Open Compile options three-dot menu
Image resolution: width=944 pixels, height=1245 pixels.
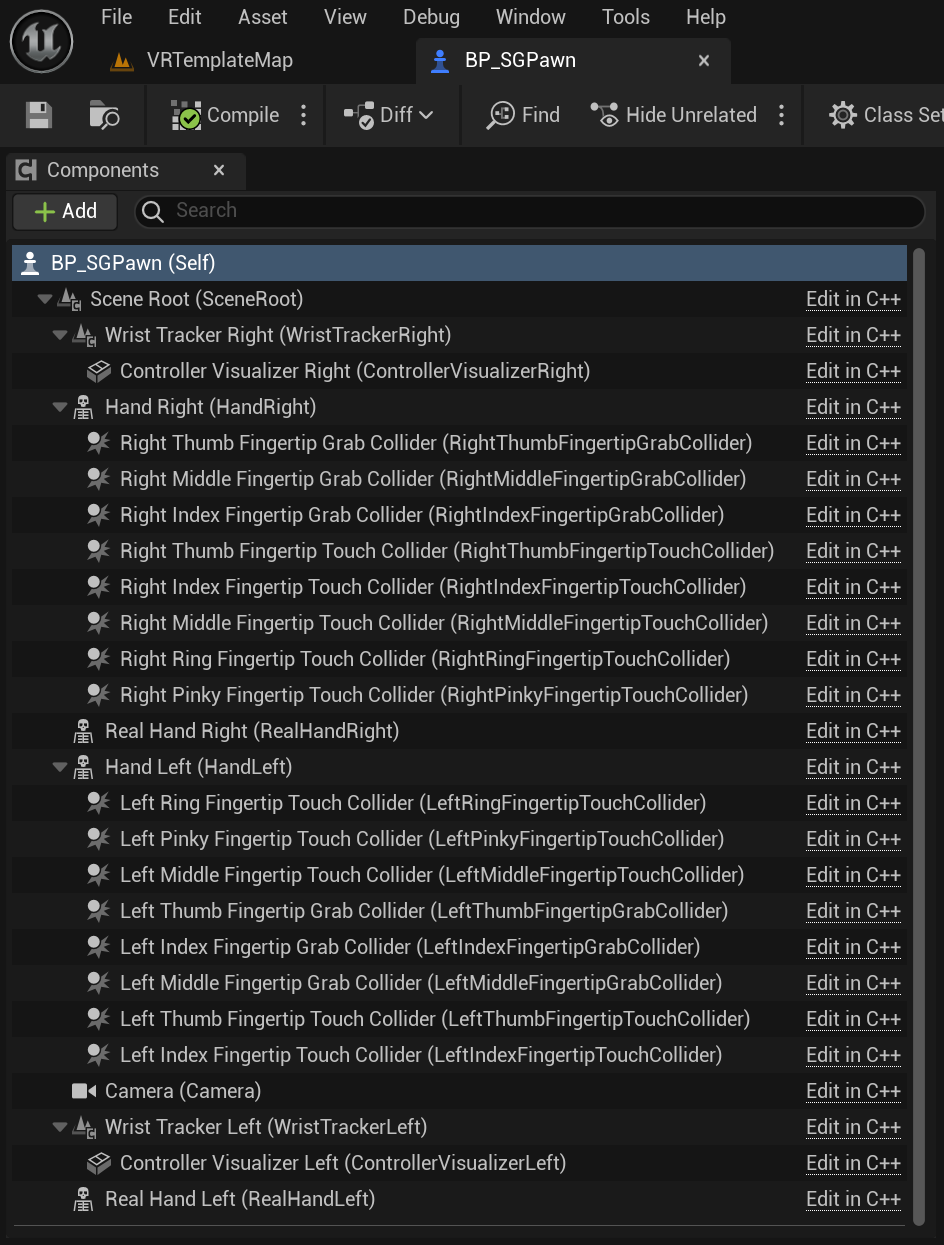(304, 115)
